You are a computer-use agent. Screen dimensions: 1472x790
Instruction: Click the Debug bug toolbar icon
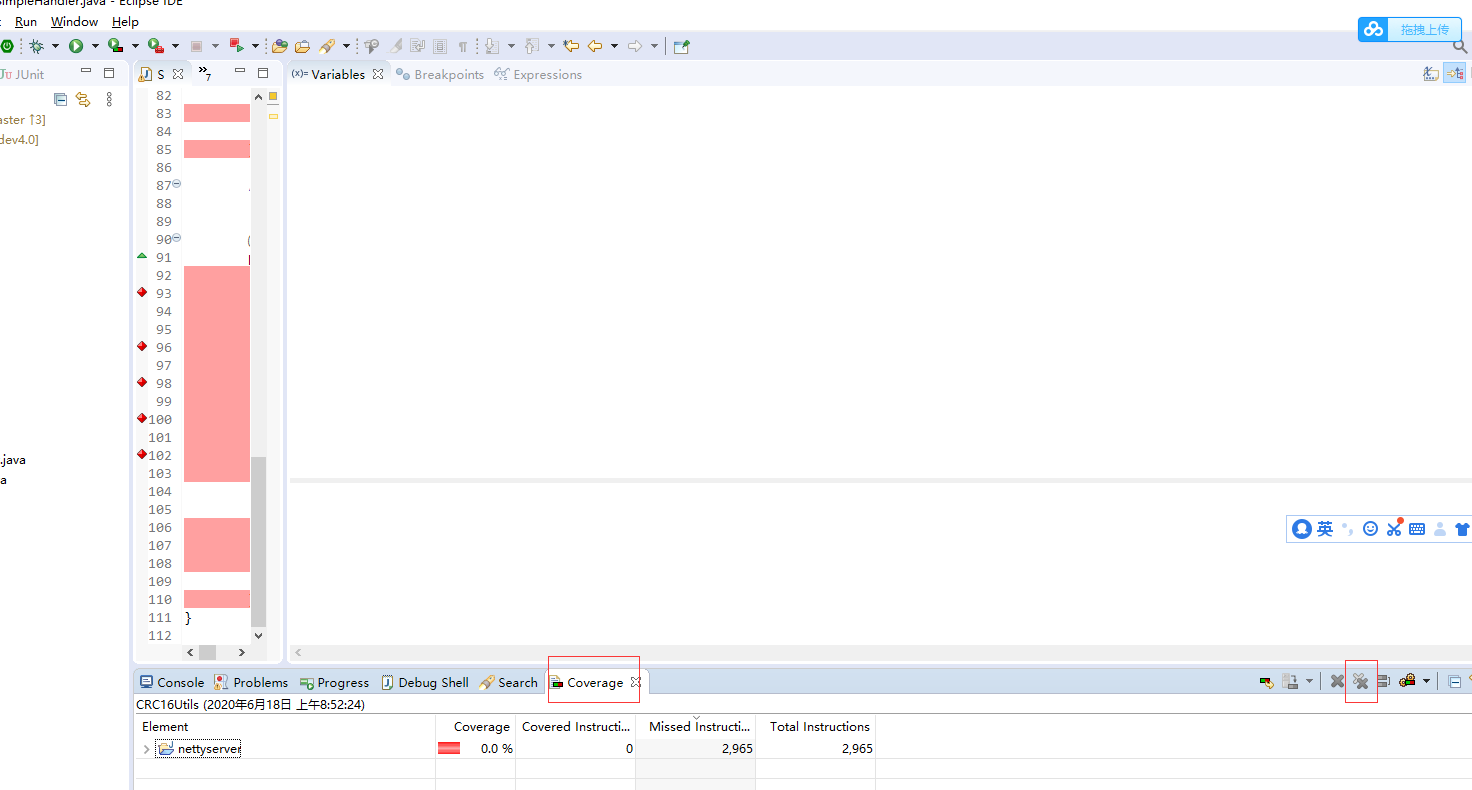[36, 46]
